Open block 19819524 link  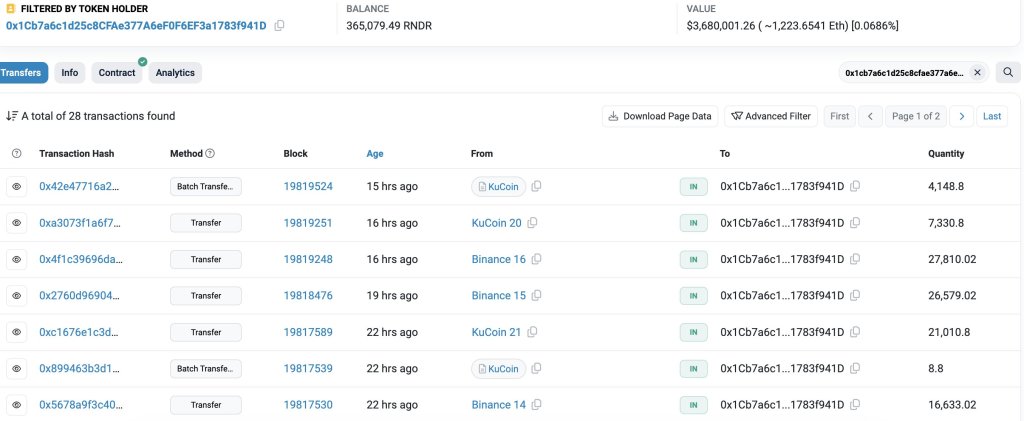pyautogui.click(x=308, y=187)
